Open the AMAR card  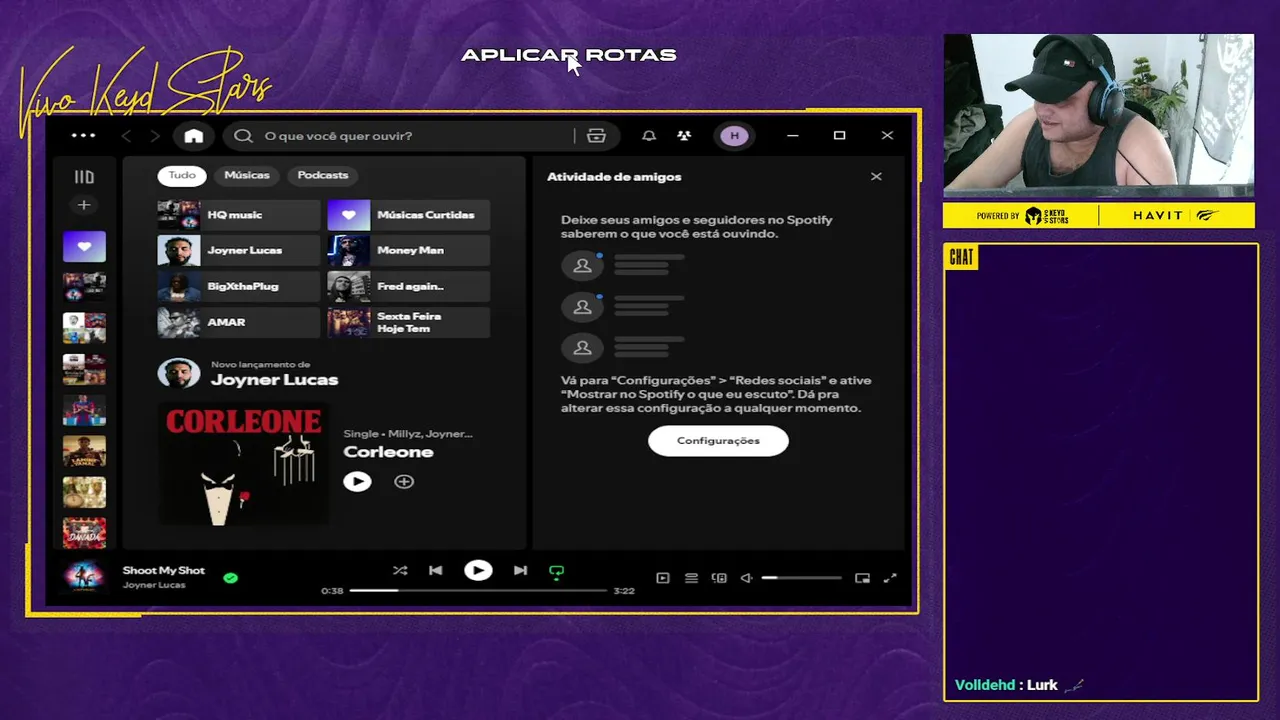pyautogui.click(x=238, y=323)
